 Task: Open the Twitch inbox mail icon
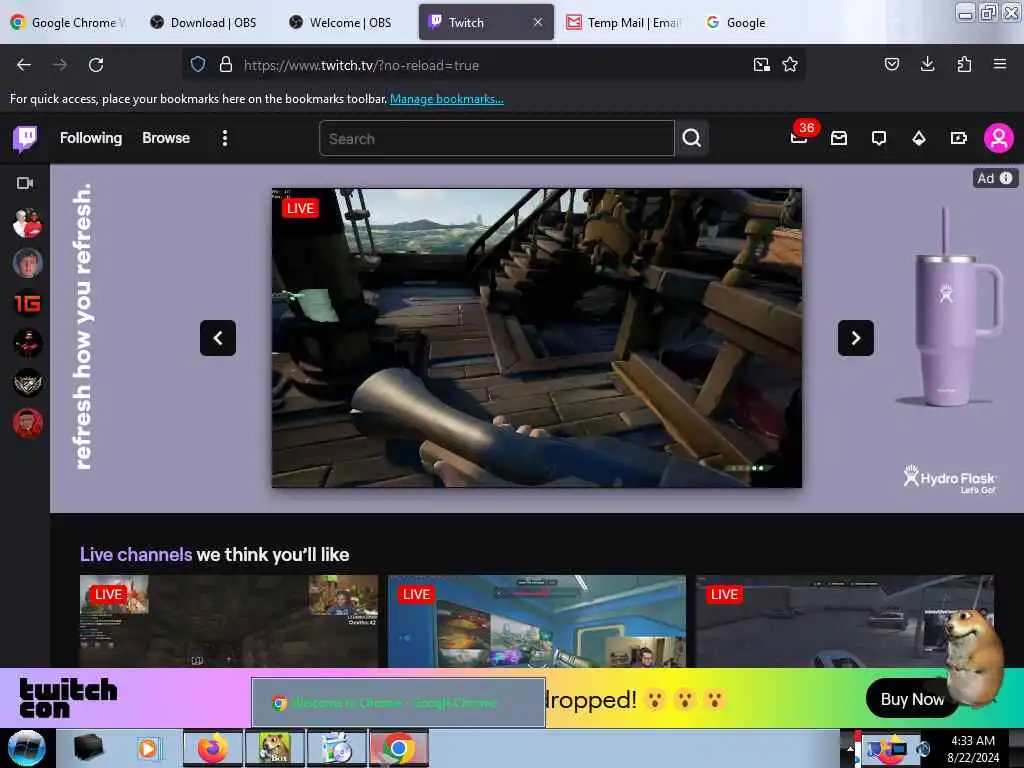[x=839, y=138]
